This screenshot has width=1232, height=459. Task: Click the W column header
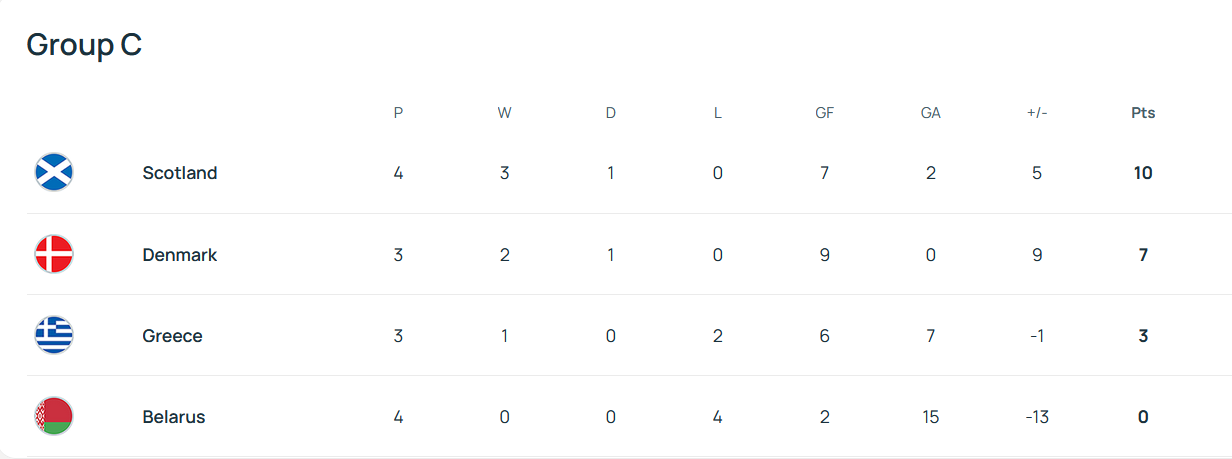click(x=504, y=113)
